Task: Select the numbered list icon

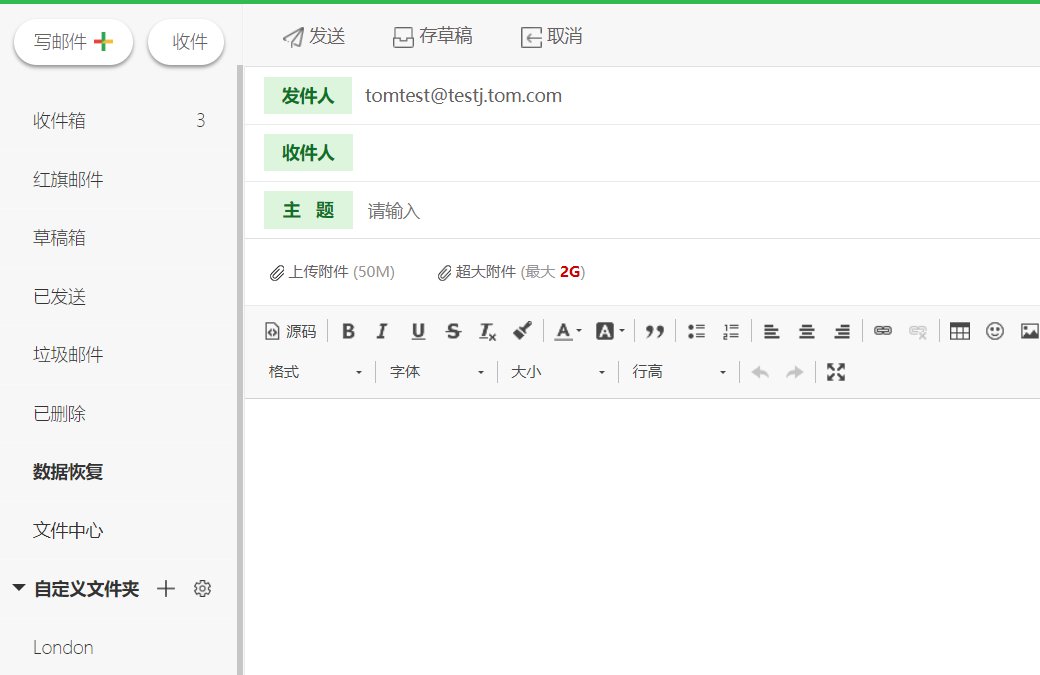Action: [x=731, y=331]
